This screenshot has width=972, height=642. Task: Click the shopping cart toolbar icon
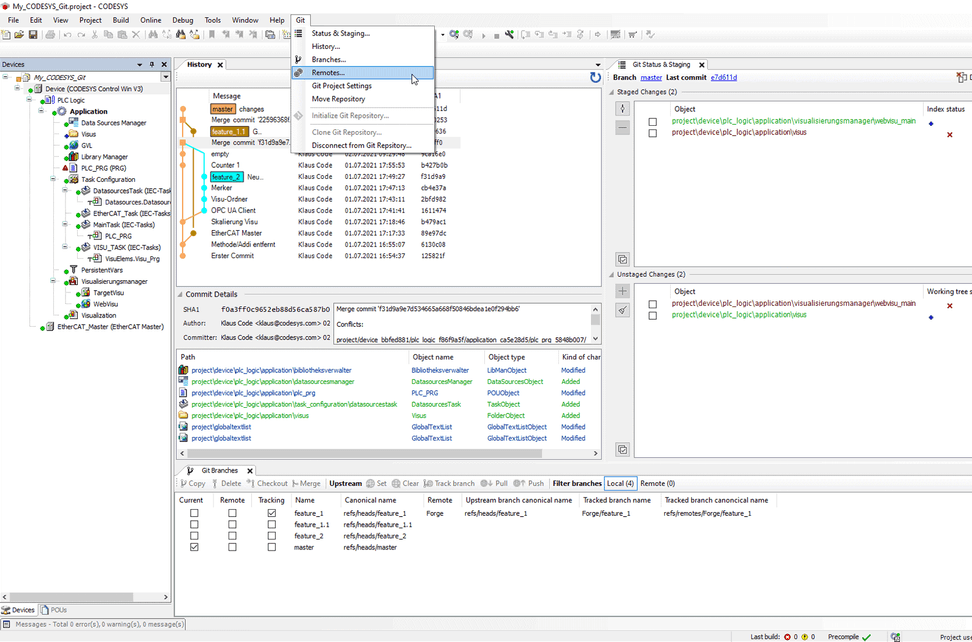pos(633,35)
